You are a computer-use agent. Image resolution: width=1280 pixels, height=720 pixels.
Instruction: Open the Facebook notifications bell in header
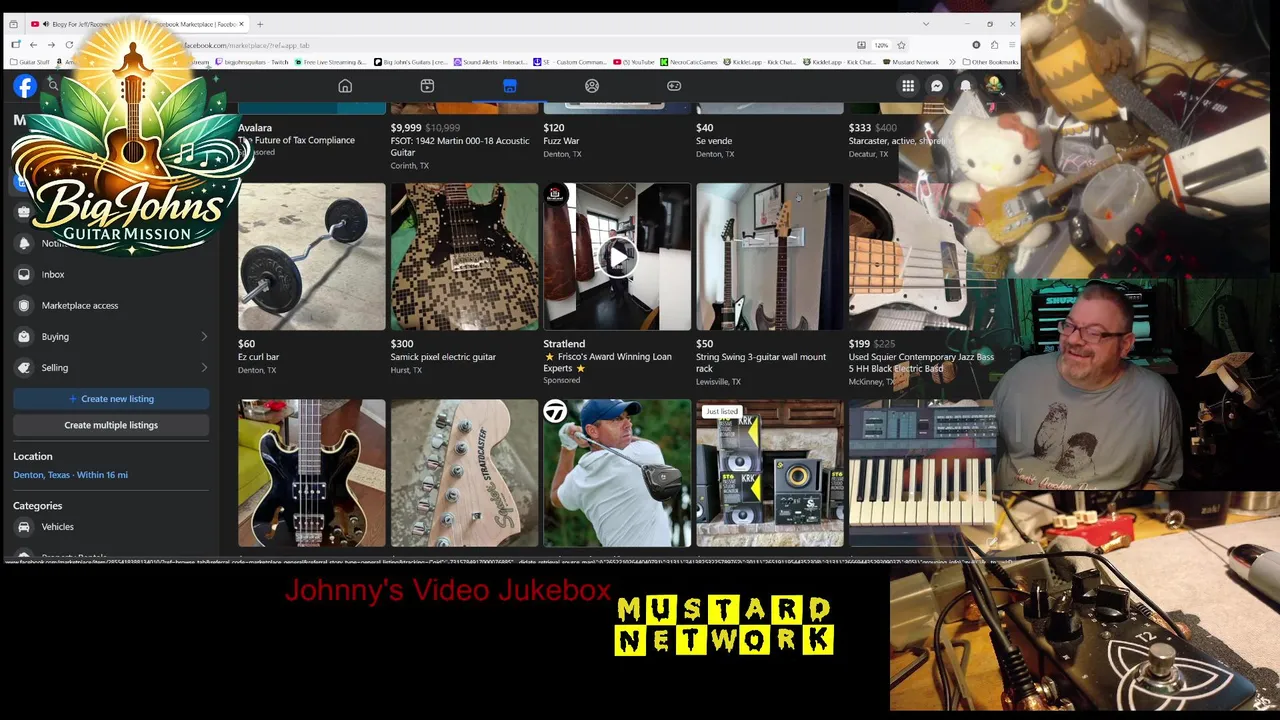pos(965,86)
